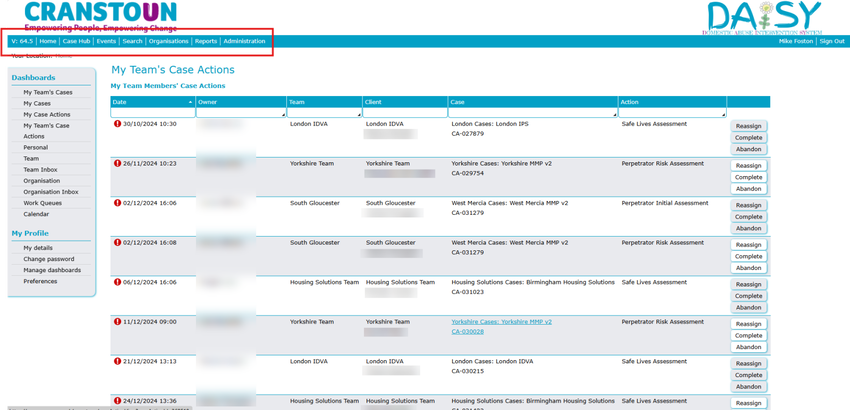The image size is (850, 410).
Task: Click the Cranstoun logo
Action: [101, 16]
